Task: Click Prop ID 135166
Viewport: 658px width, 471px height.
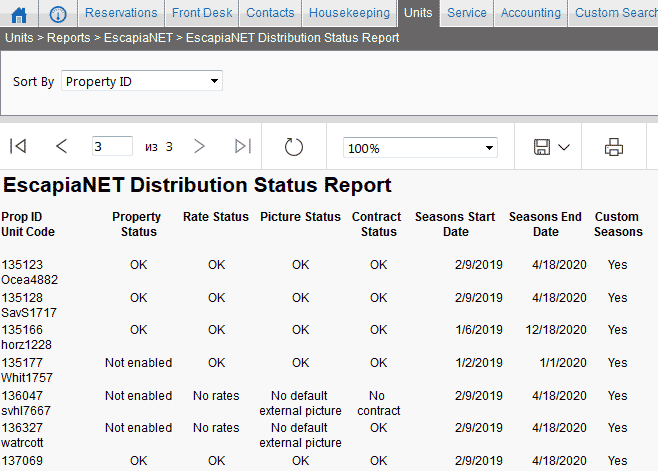Action: click(x=22, y=330)
